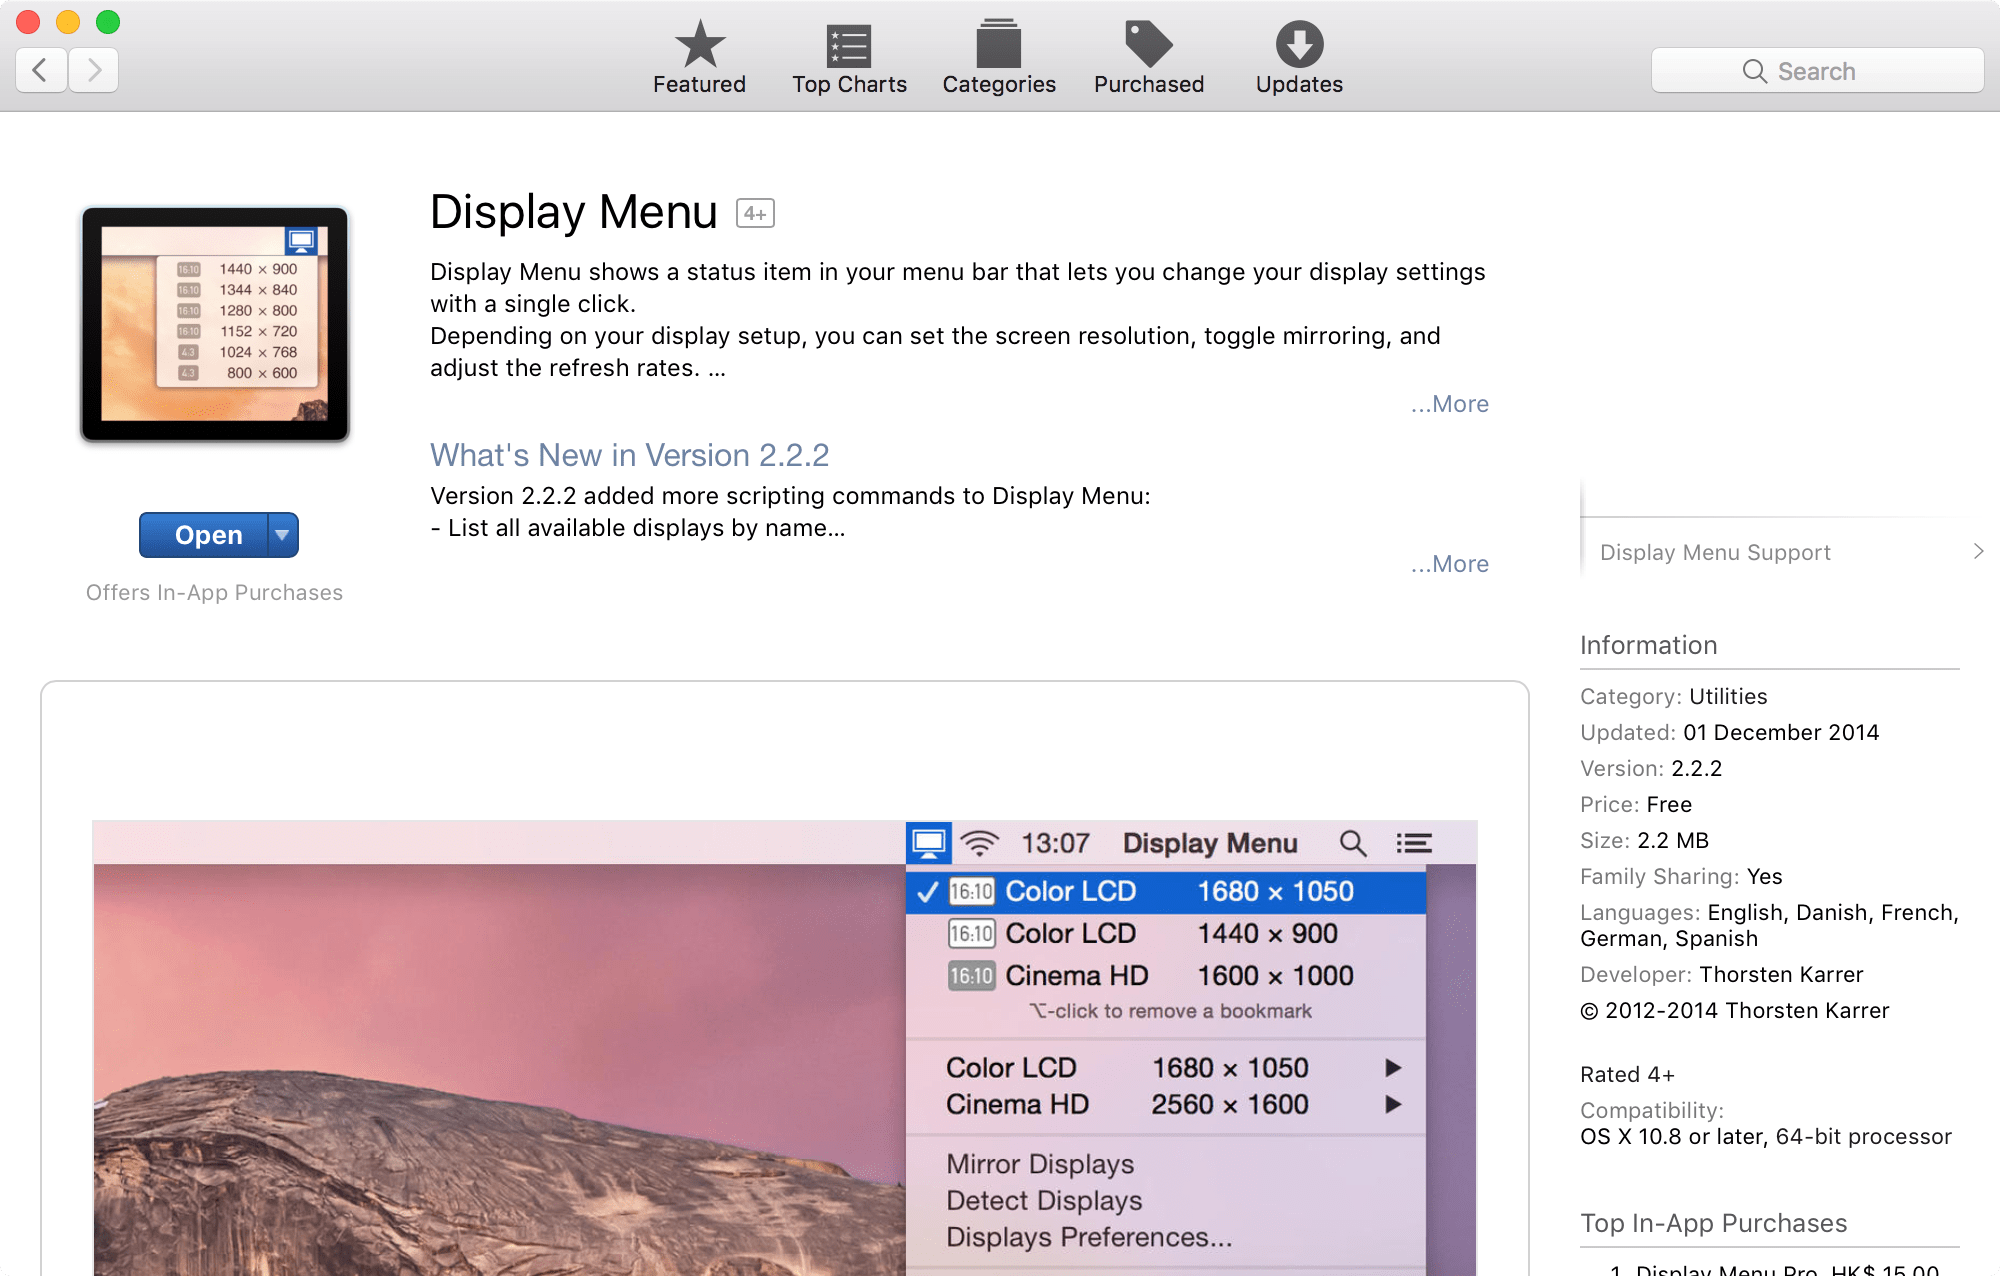This screenshot has height=1276, width=2000.
Task: Go to Top Charts list icon
Action: tap(849, 45)
